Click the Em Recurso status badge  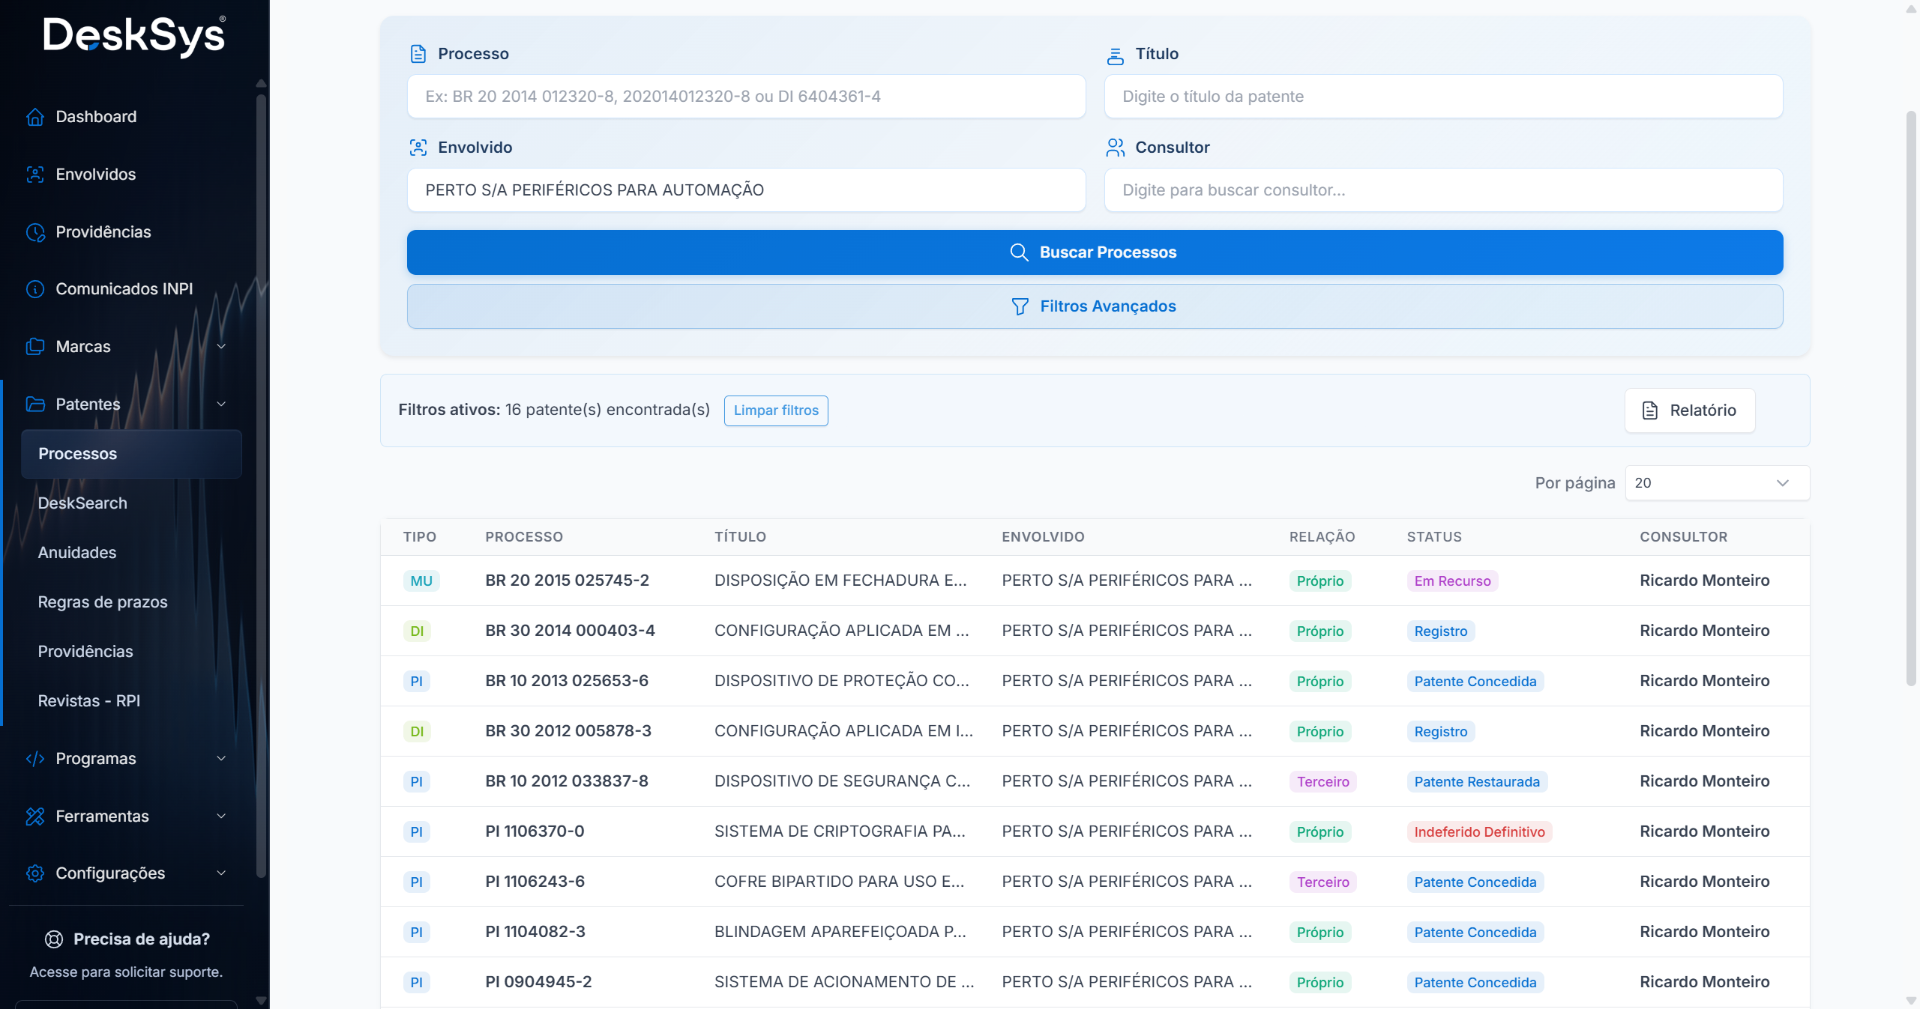(x=1452, y=581)
